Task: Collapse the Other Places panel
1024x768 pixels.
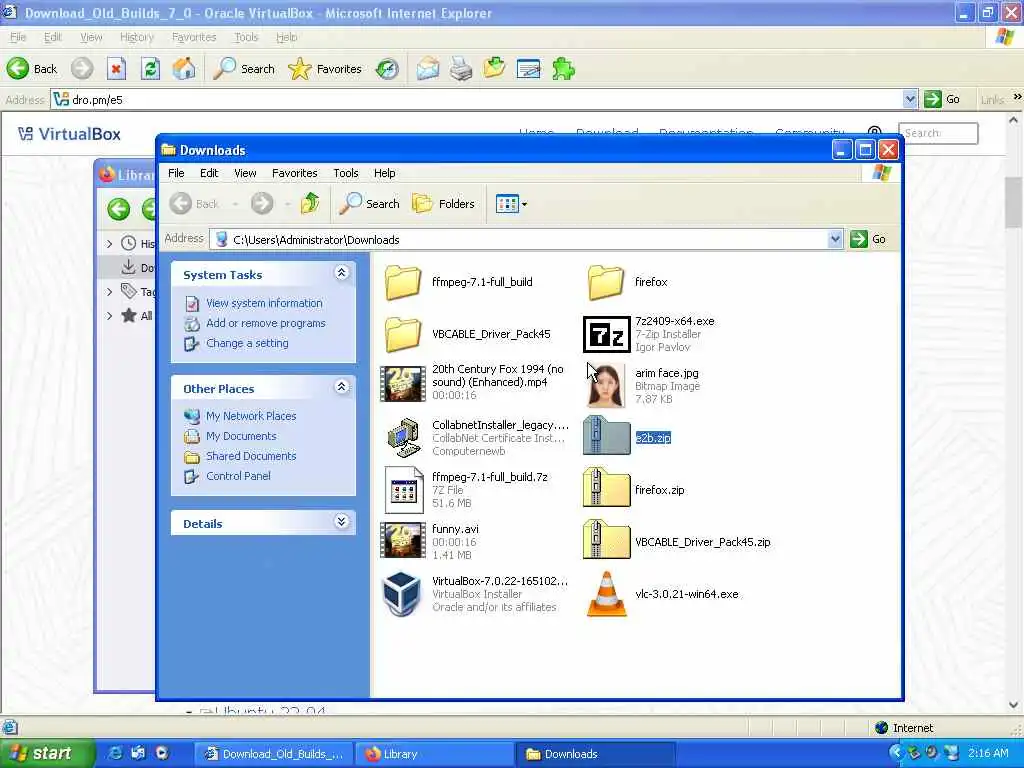Action: [x=342, y=387]
